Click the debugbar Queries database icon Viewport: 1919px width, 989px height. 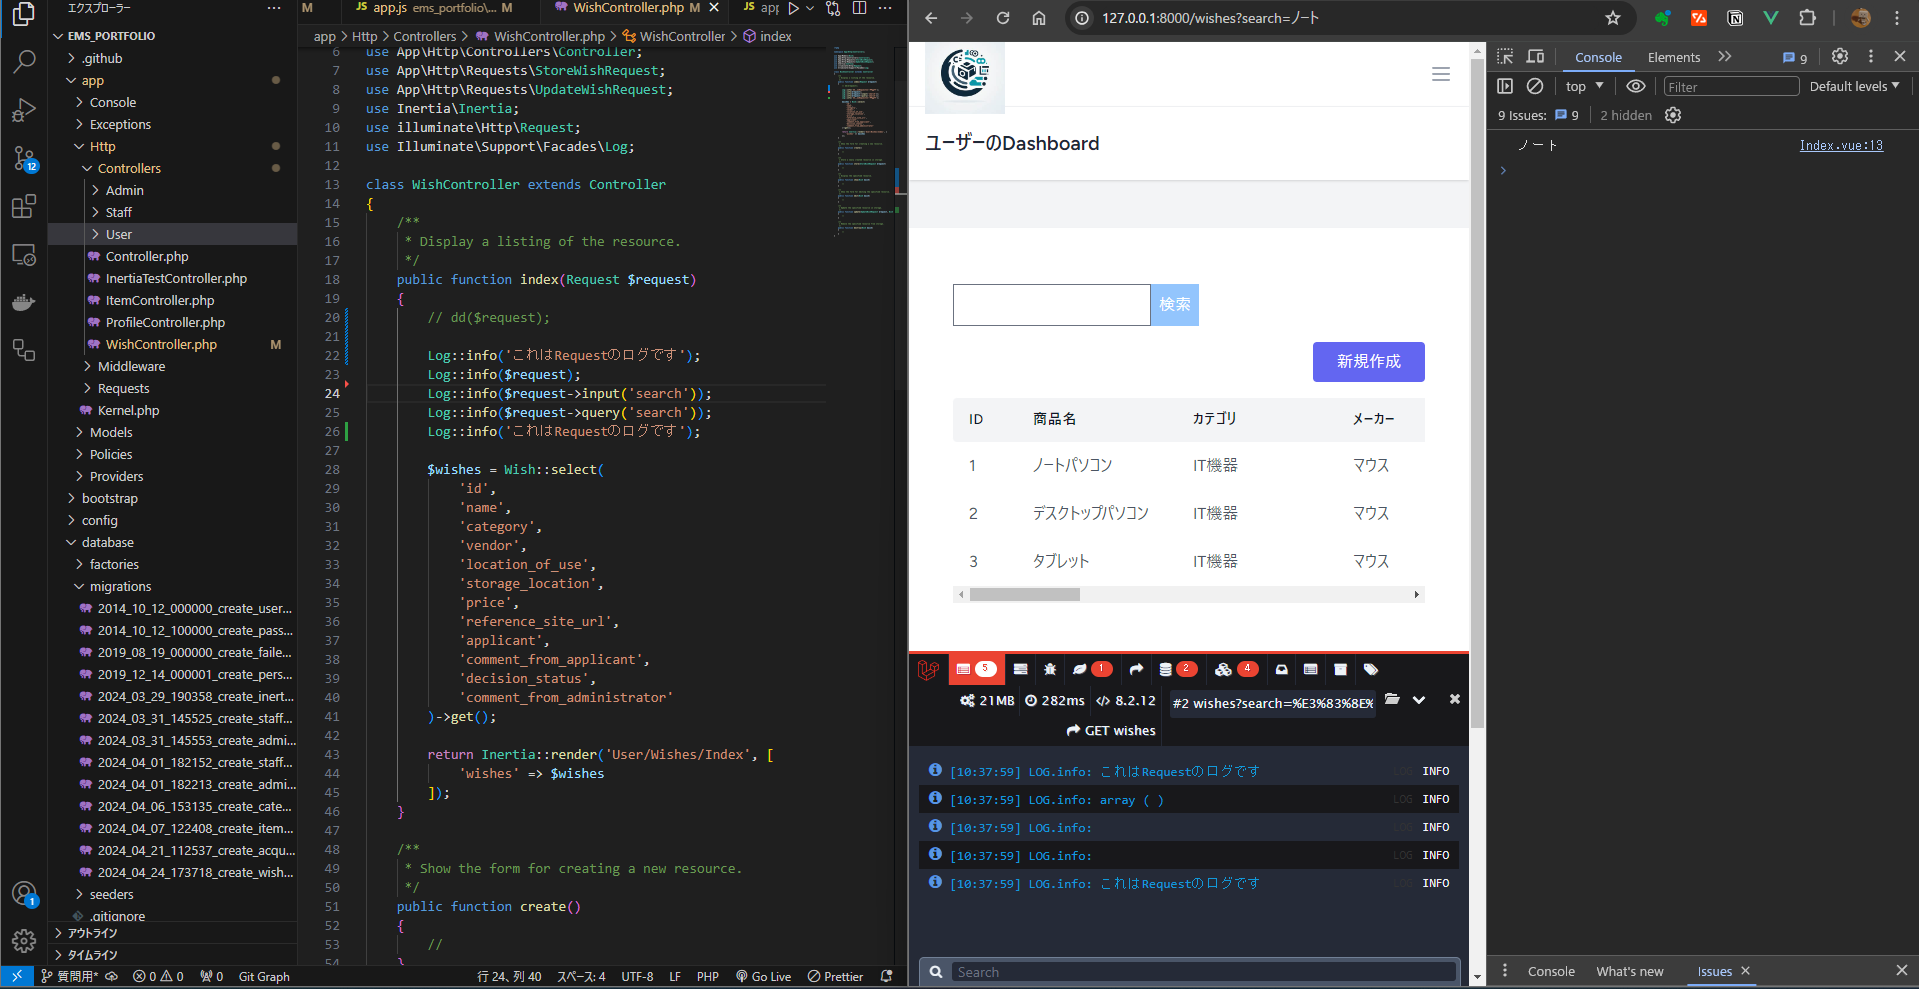[1165, 670]
